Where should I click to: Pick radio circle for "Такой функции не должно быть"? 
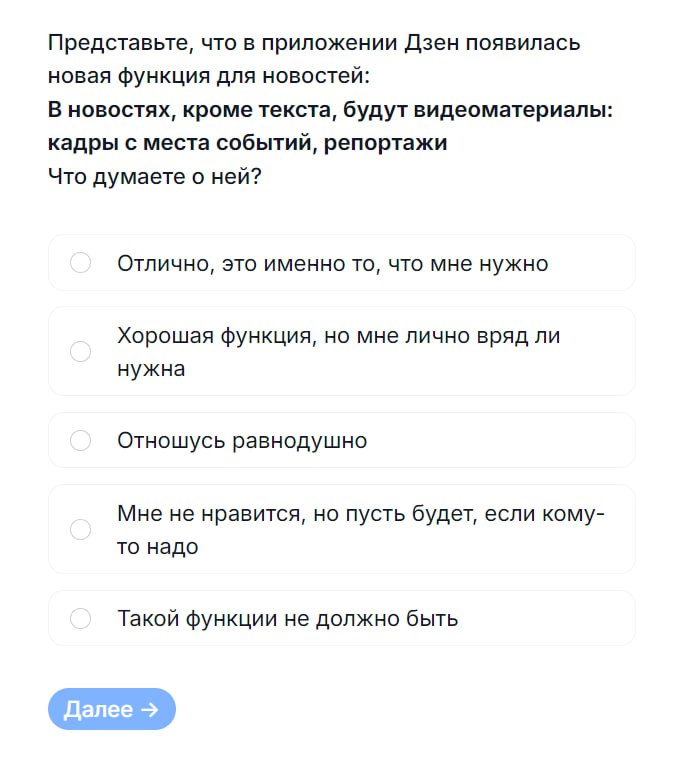[81, 618]
